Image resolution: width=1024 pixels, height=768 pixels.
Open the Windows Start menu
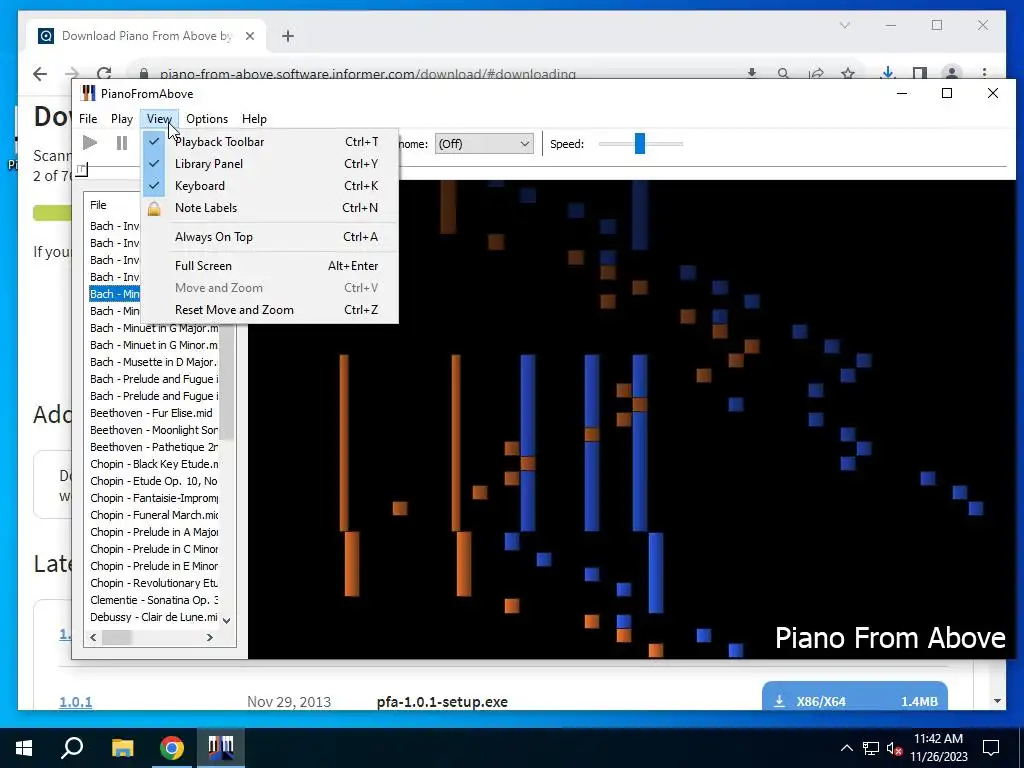point(24,747)
